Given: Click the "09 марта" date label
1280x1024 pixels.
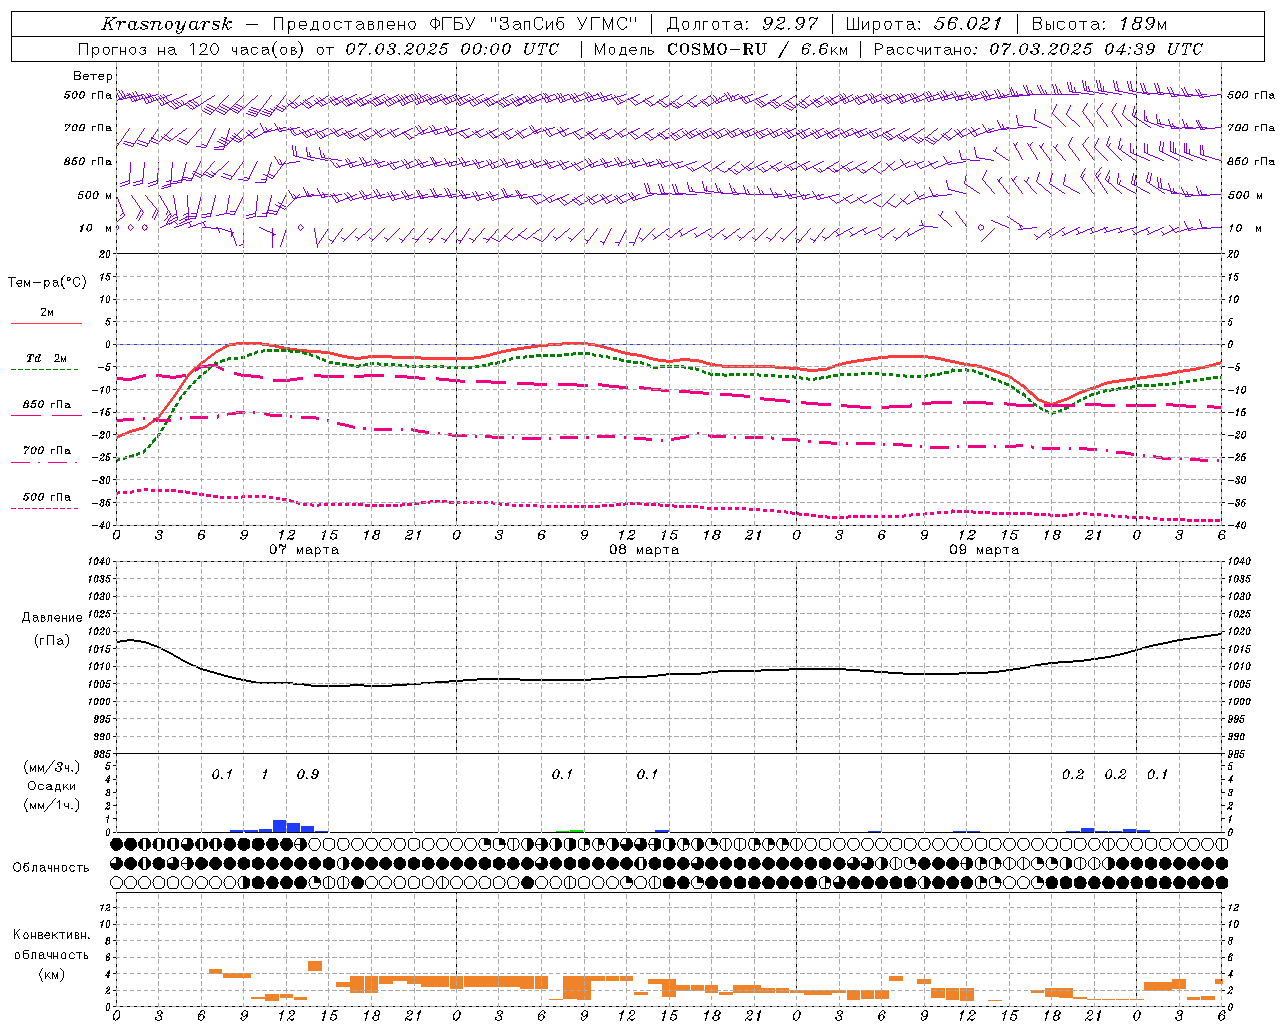Looking at the screenshot, I should pyautogui.click(x=984, y=550).
